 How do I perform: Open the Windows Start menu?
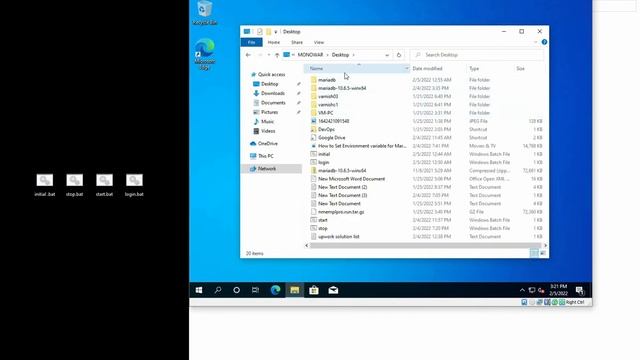[199, 290]
